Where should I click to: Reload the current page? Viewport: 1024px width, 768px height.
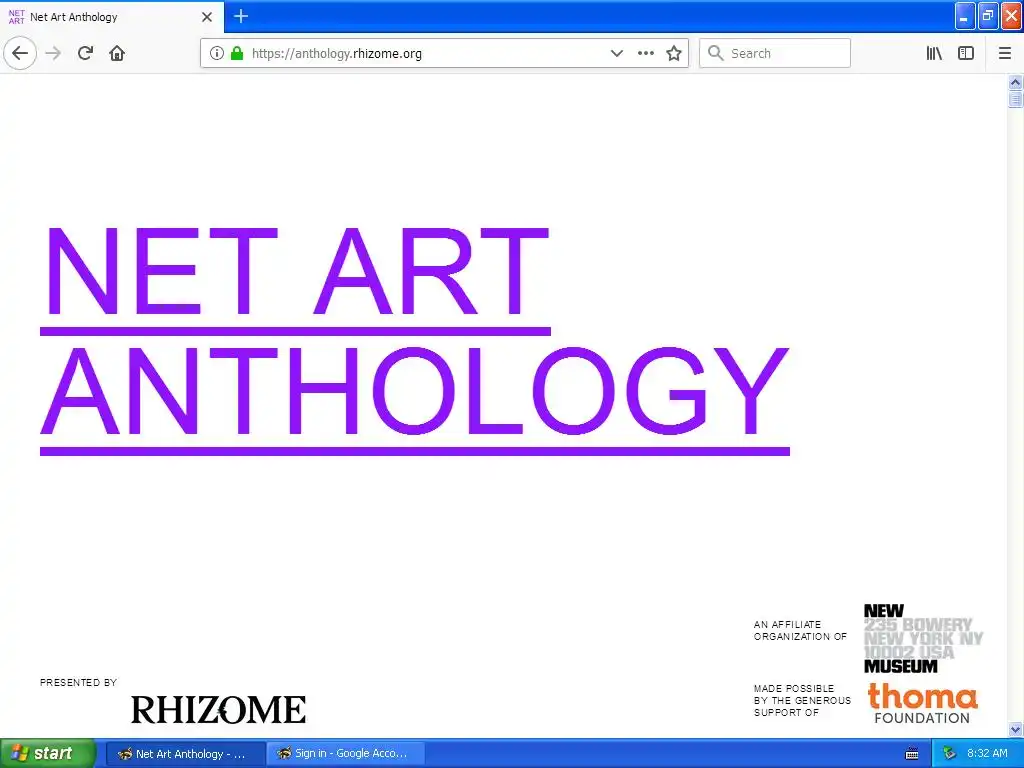click(x=85, y=53)
